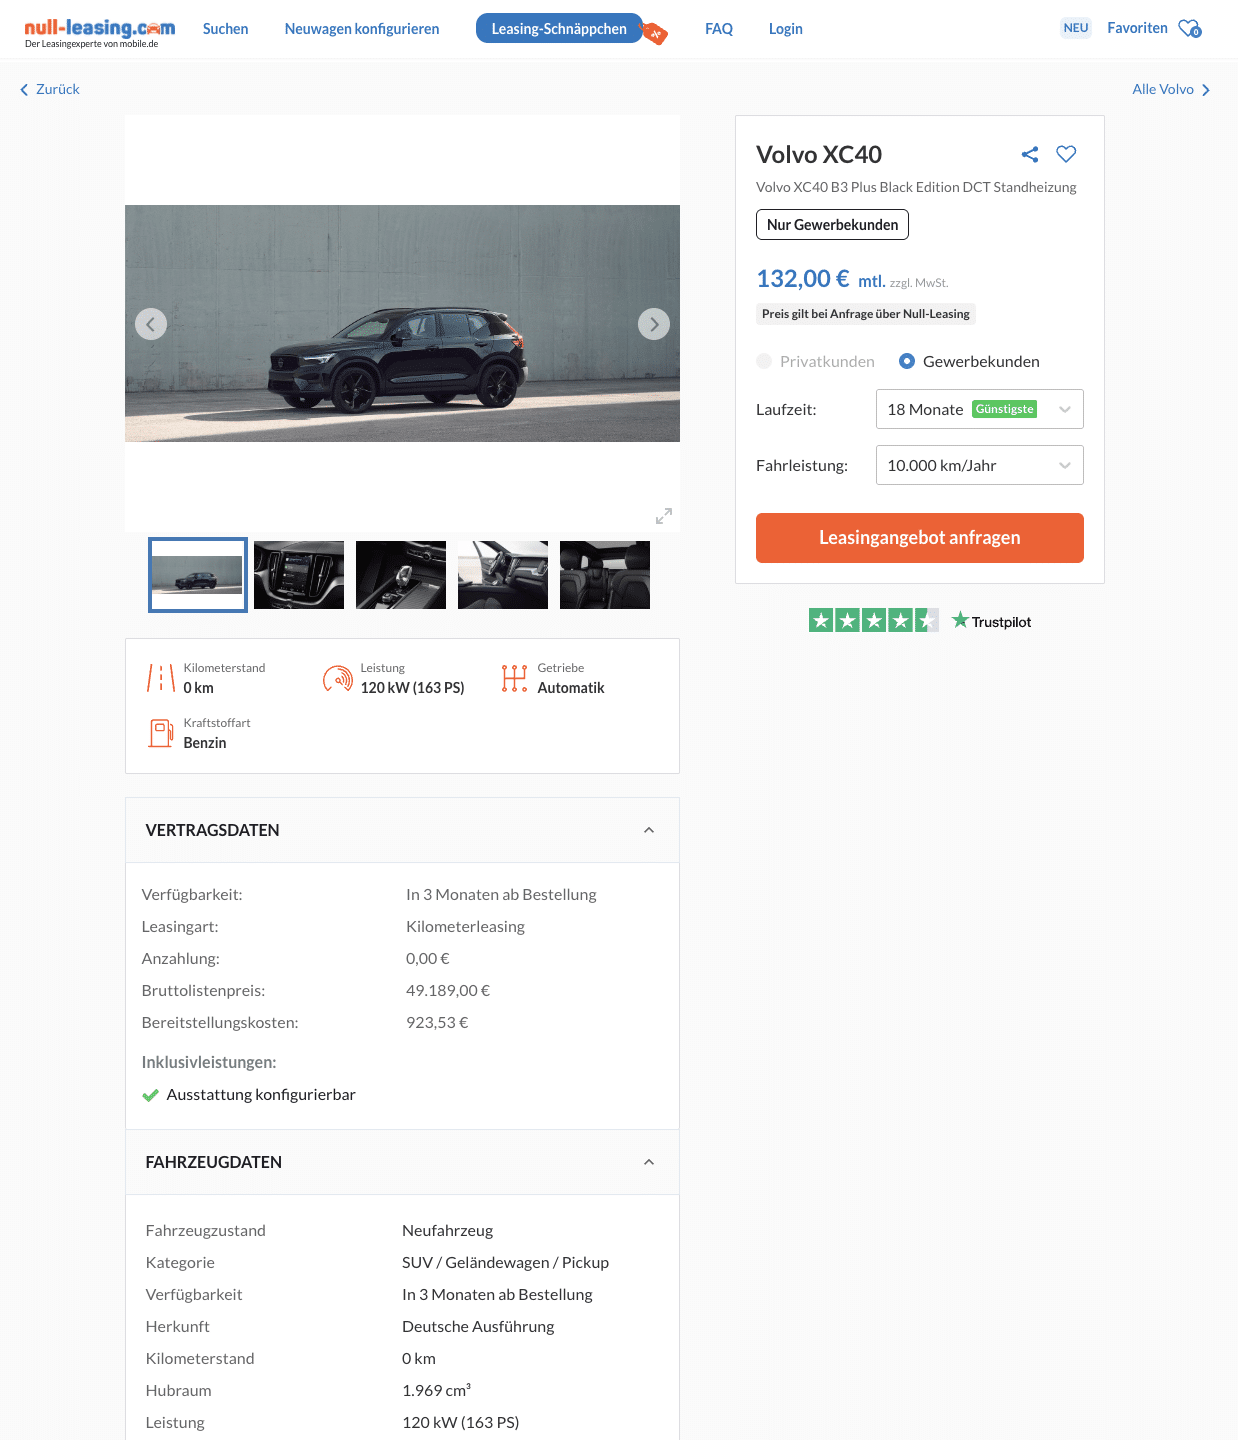Click the orange price tag icon beside Leasing-Schnäppchen
Image resolution: width=1238 pixels, height=1440 pixels.
click(654, 33)
